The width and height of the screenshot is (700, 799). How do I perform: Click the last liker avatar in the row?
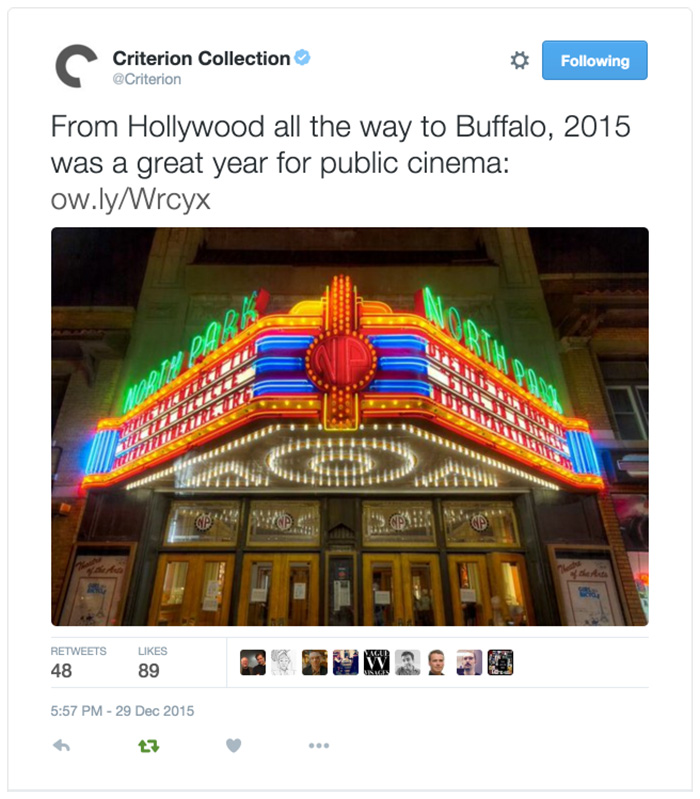500,662
